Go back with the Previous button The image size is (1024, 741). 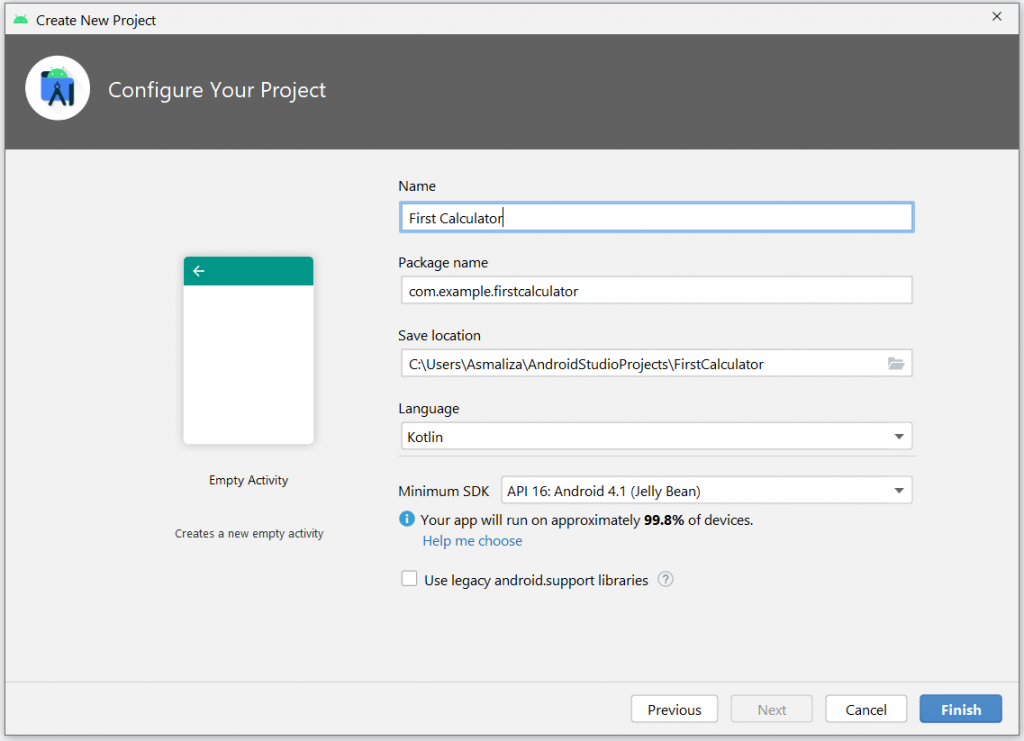pyautogui.click(x=674, y=709)
